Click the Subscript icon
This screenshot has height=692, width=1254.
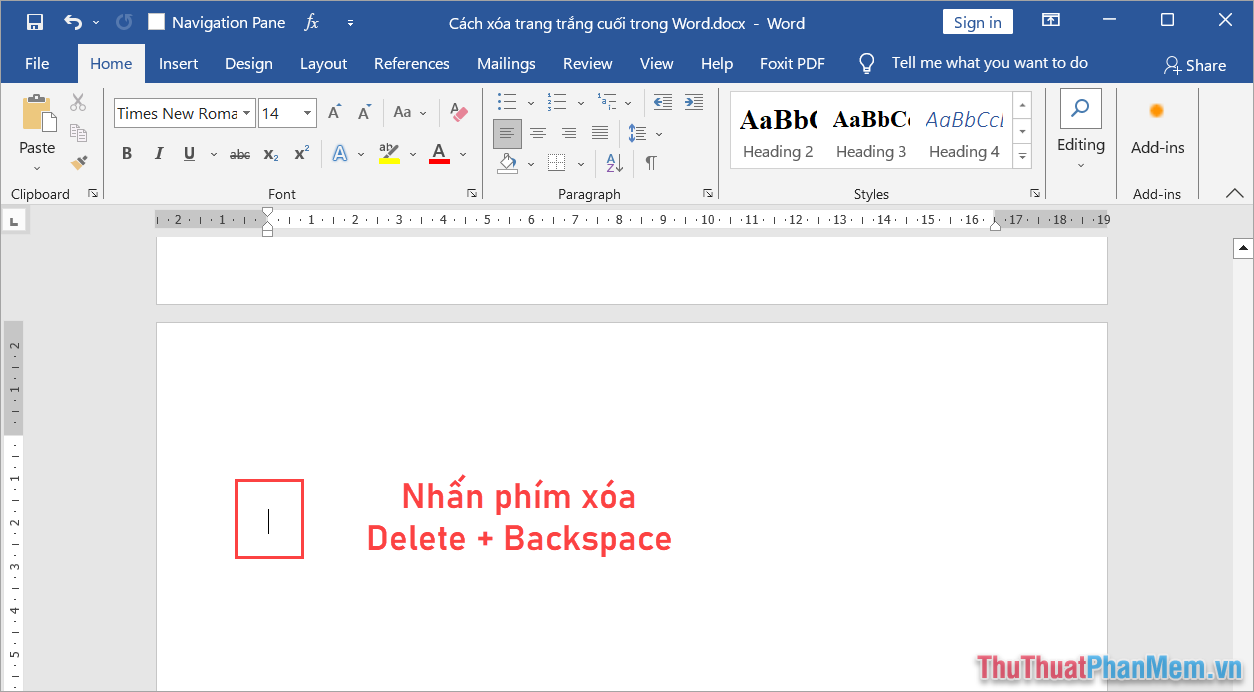pos(270,153)
